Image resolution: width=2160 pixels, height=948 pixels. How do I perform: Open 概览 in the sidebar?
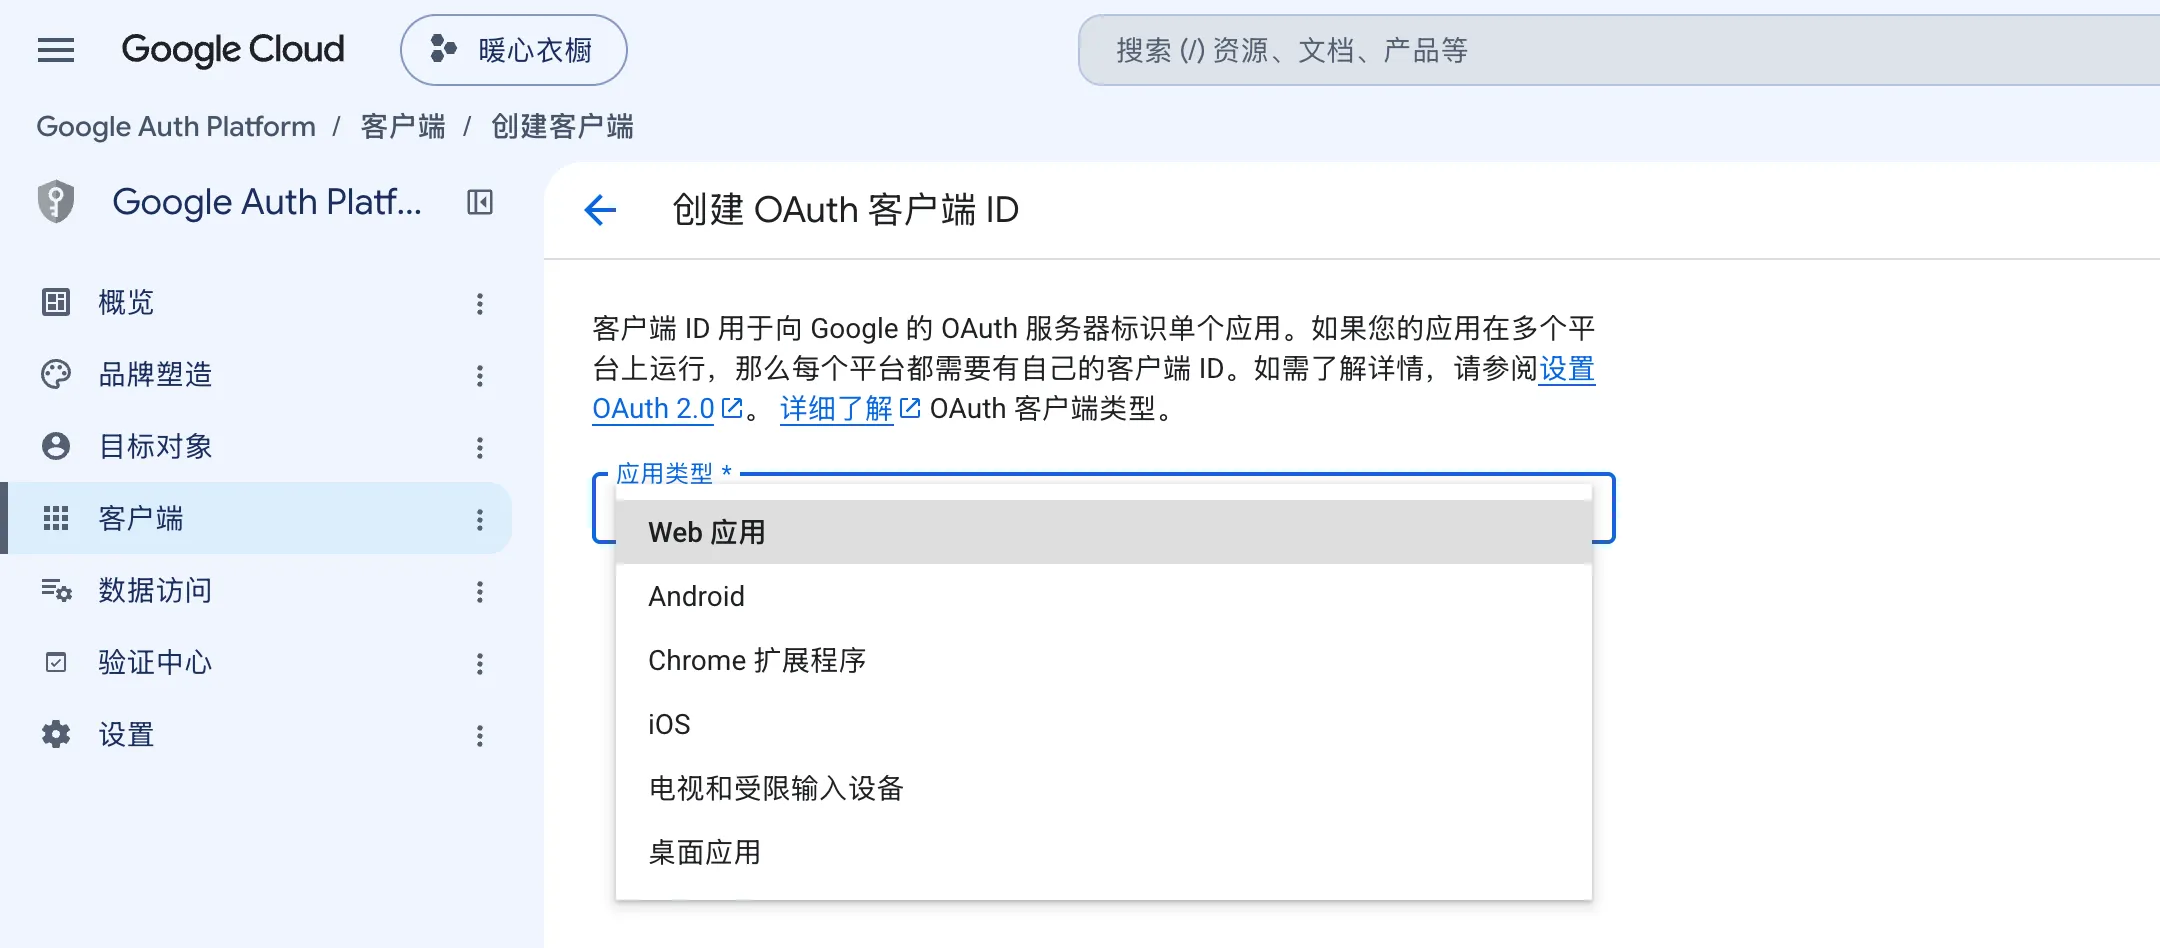[256, 302]
